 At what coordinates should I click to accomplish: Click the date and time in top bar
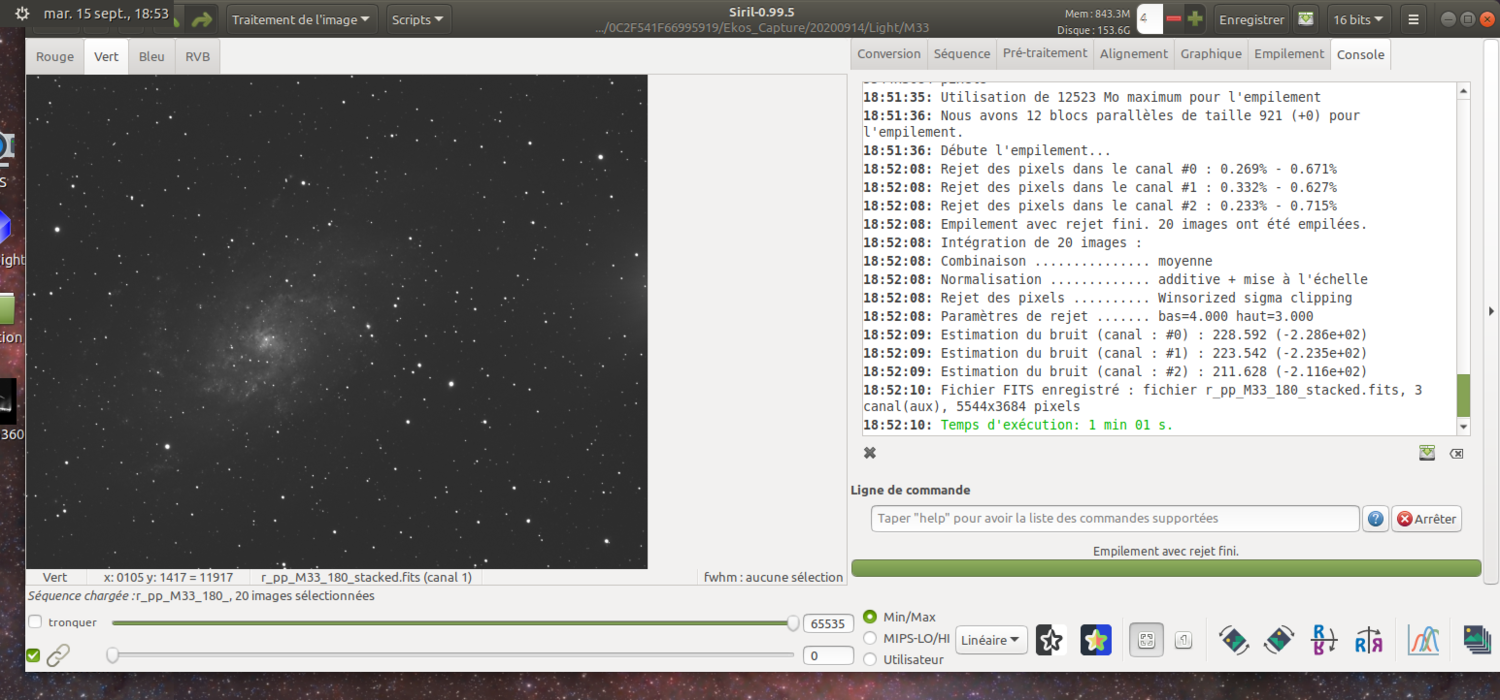(x=106, y=14)
